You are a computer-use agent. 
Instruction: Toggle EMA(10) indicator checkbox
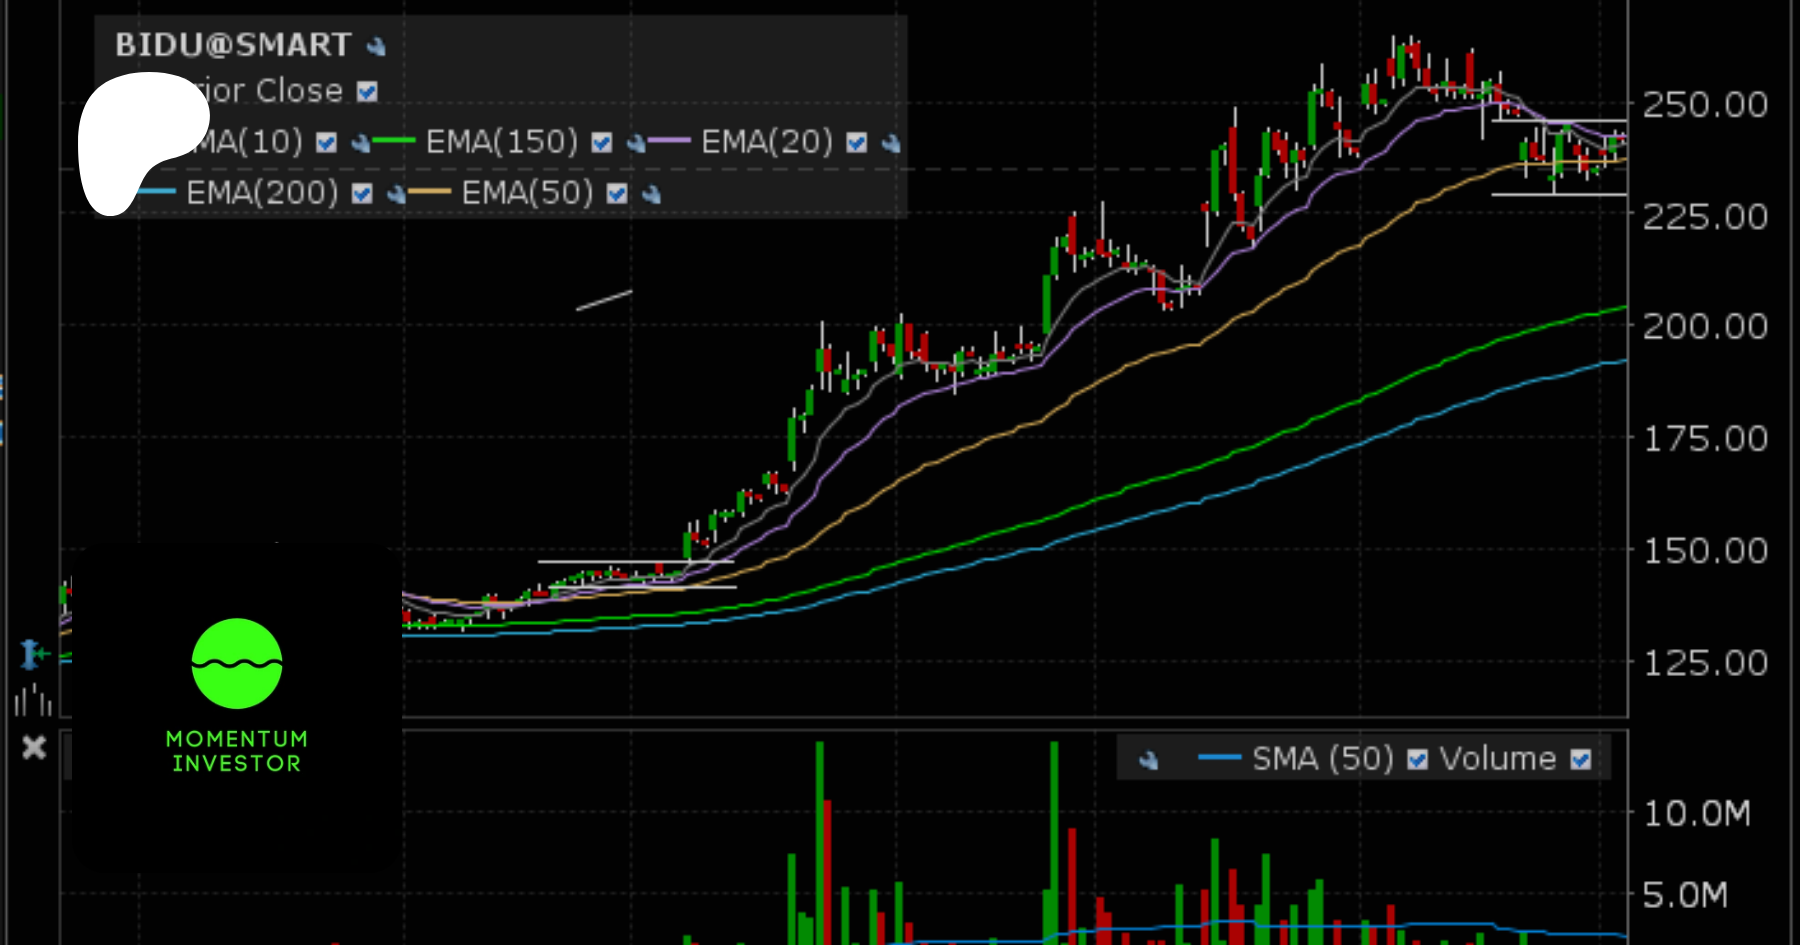(x=326, y=143)
